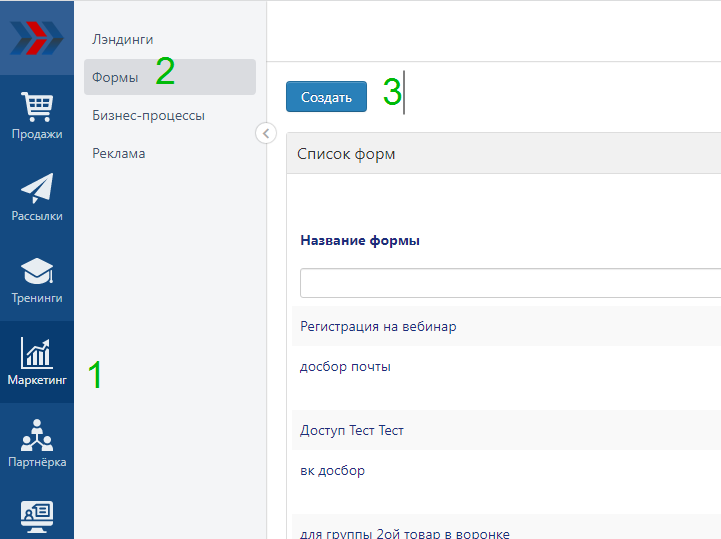Screen dimensions: 721x539
Task: Focus the form name filter field
Action: click(x=508, y=283)
